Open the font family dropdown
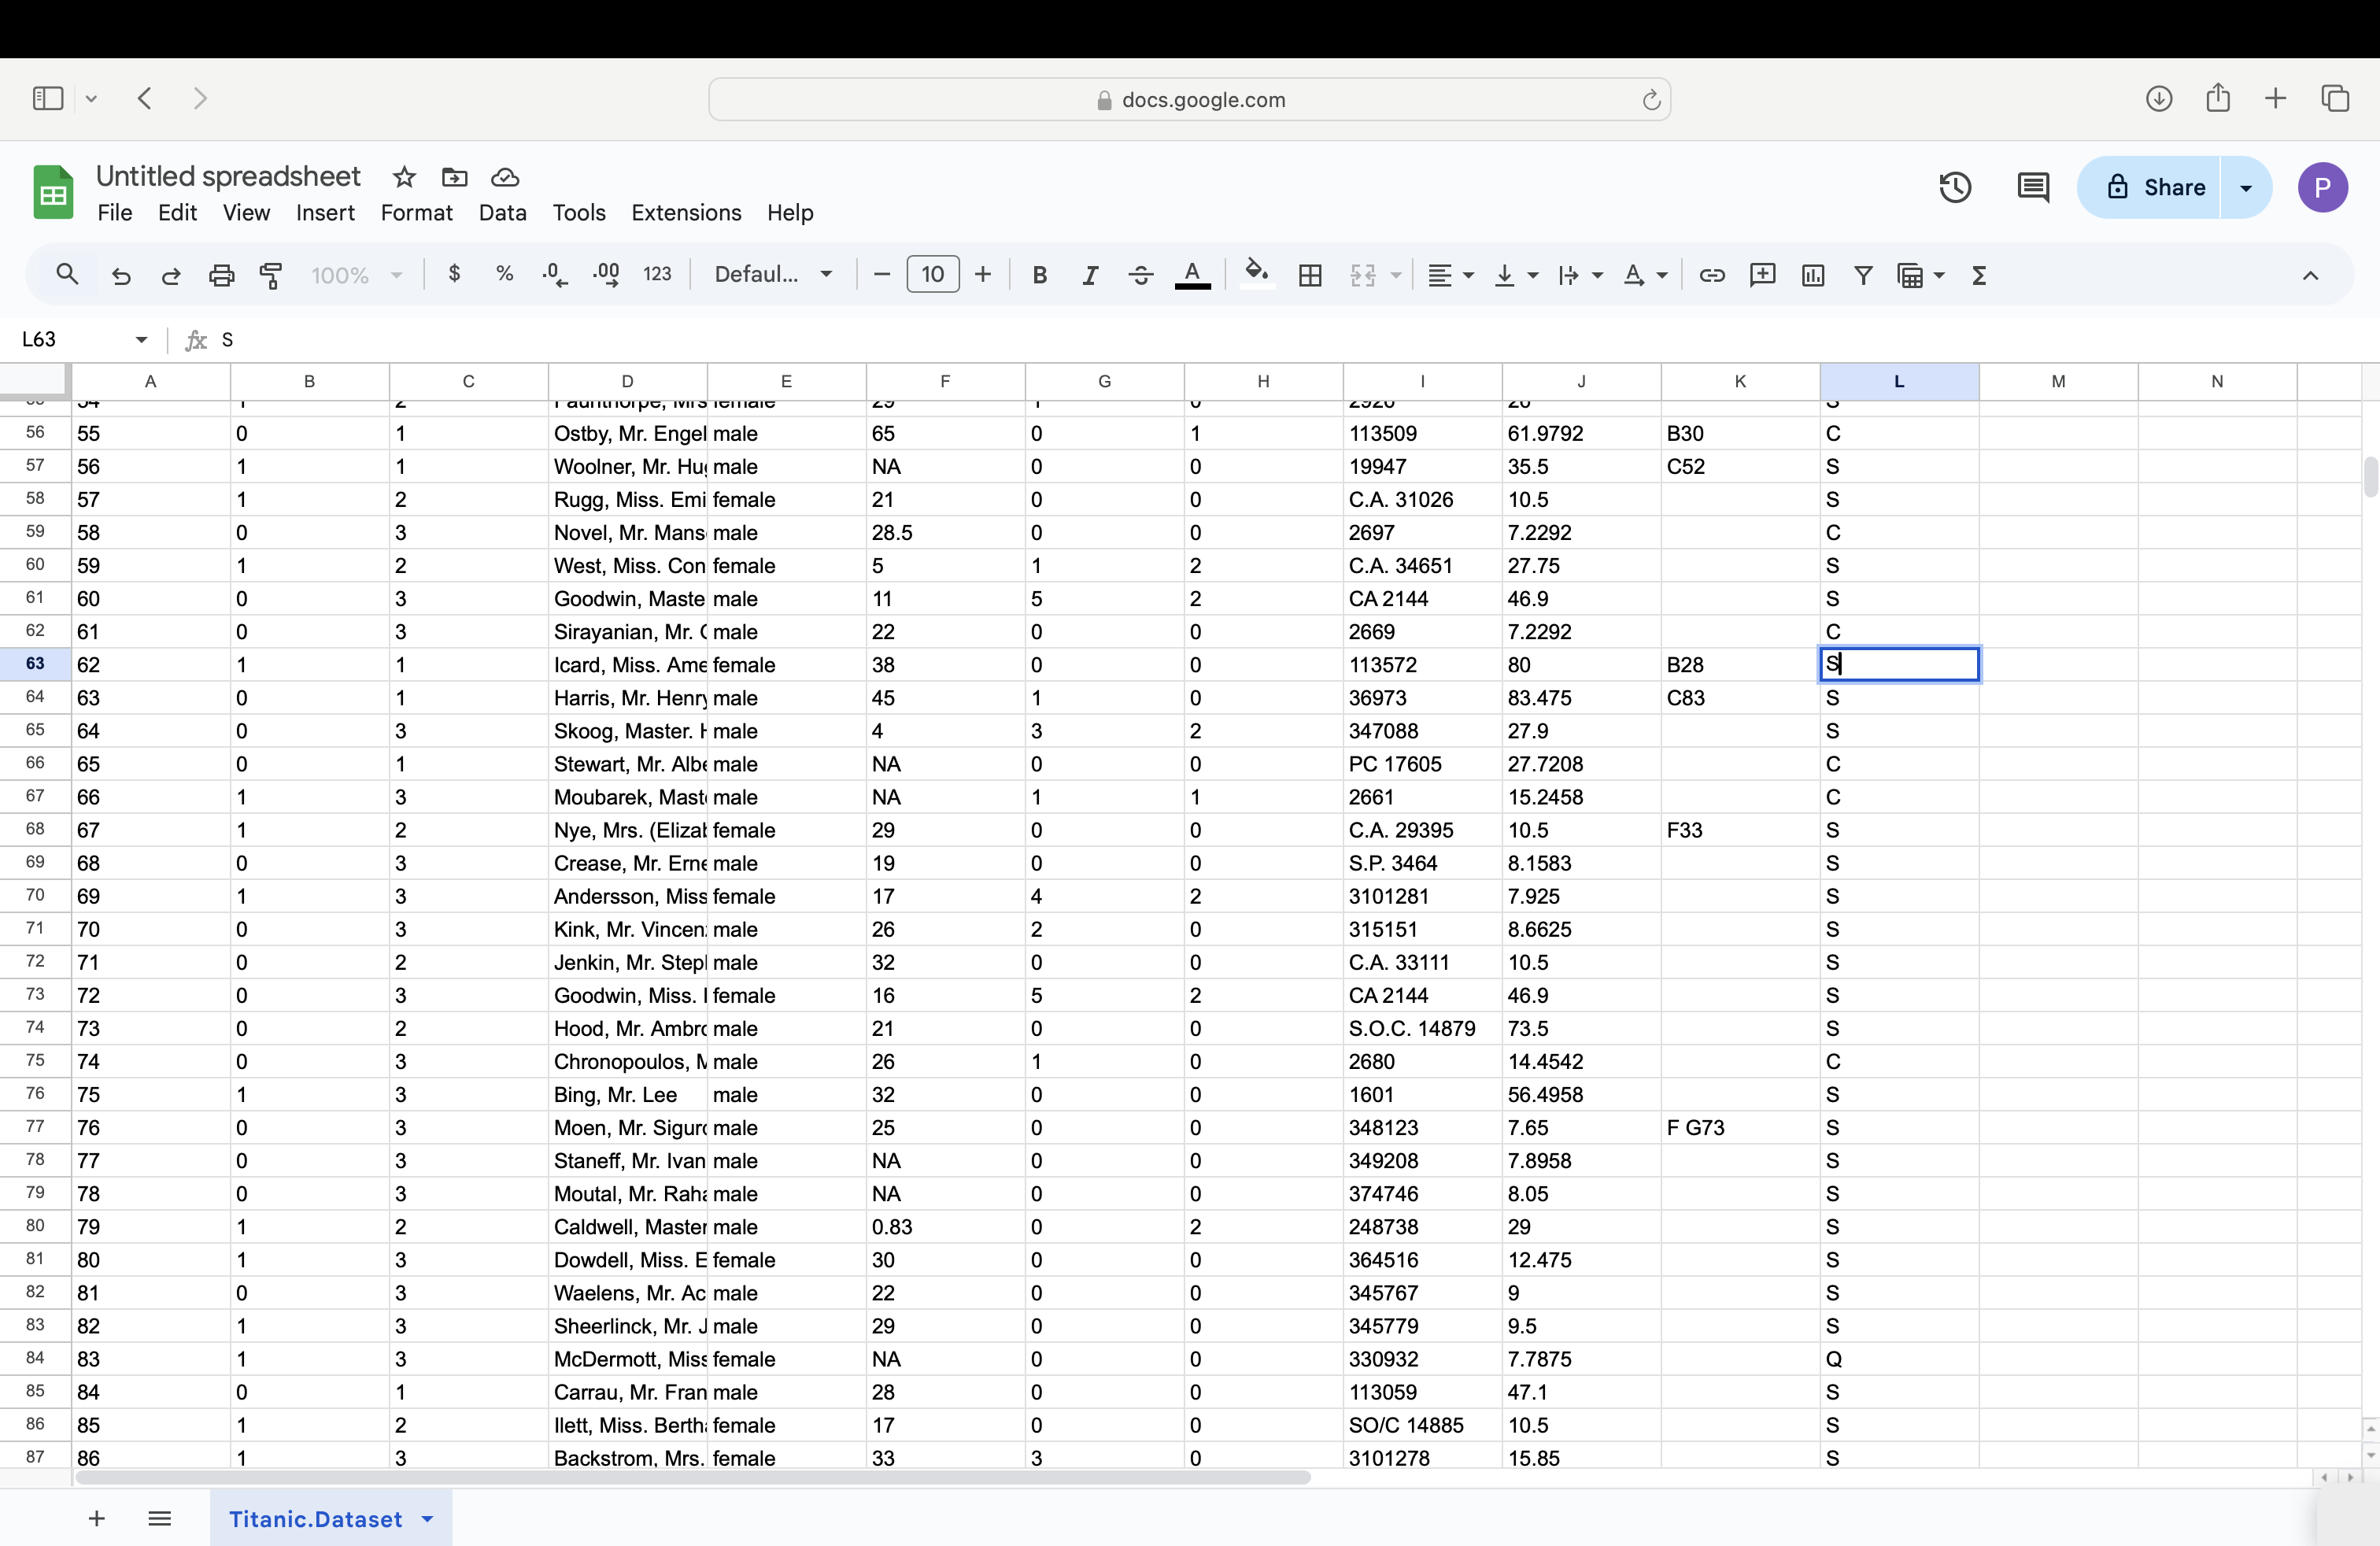Screen dimensions: 2380x1546 [773, 274]
